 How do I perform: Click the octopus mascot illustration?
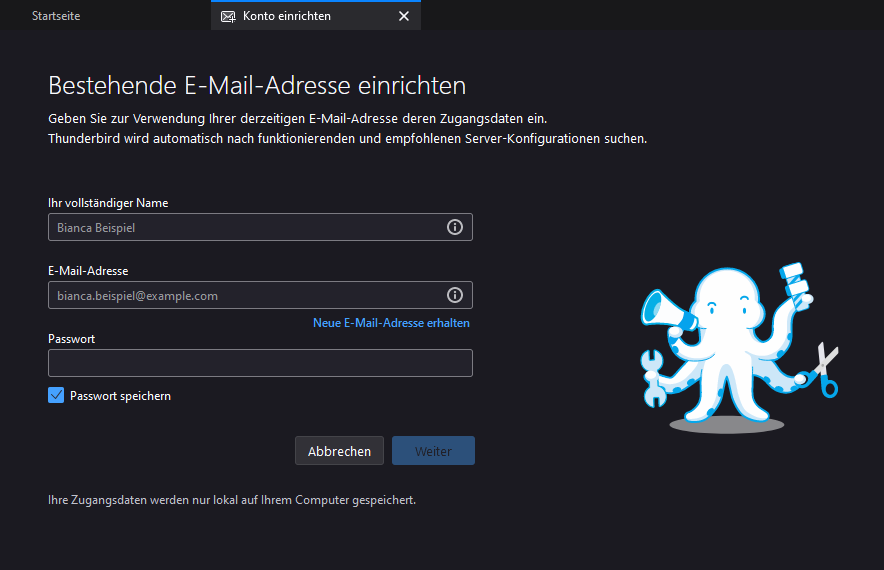pos(739,348)
